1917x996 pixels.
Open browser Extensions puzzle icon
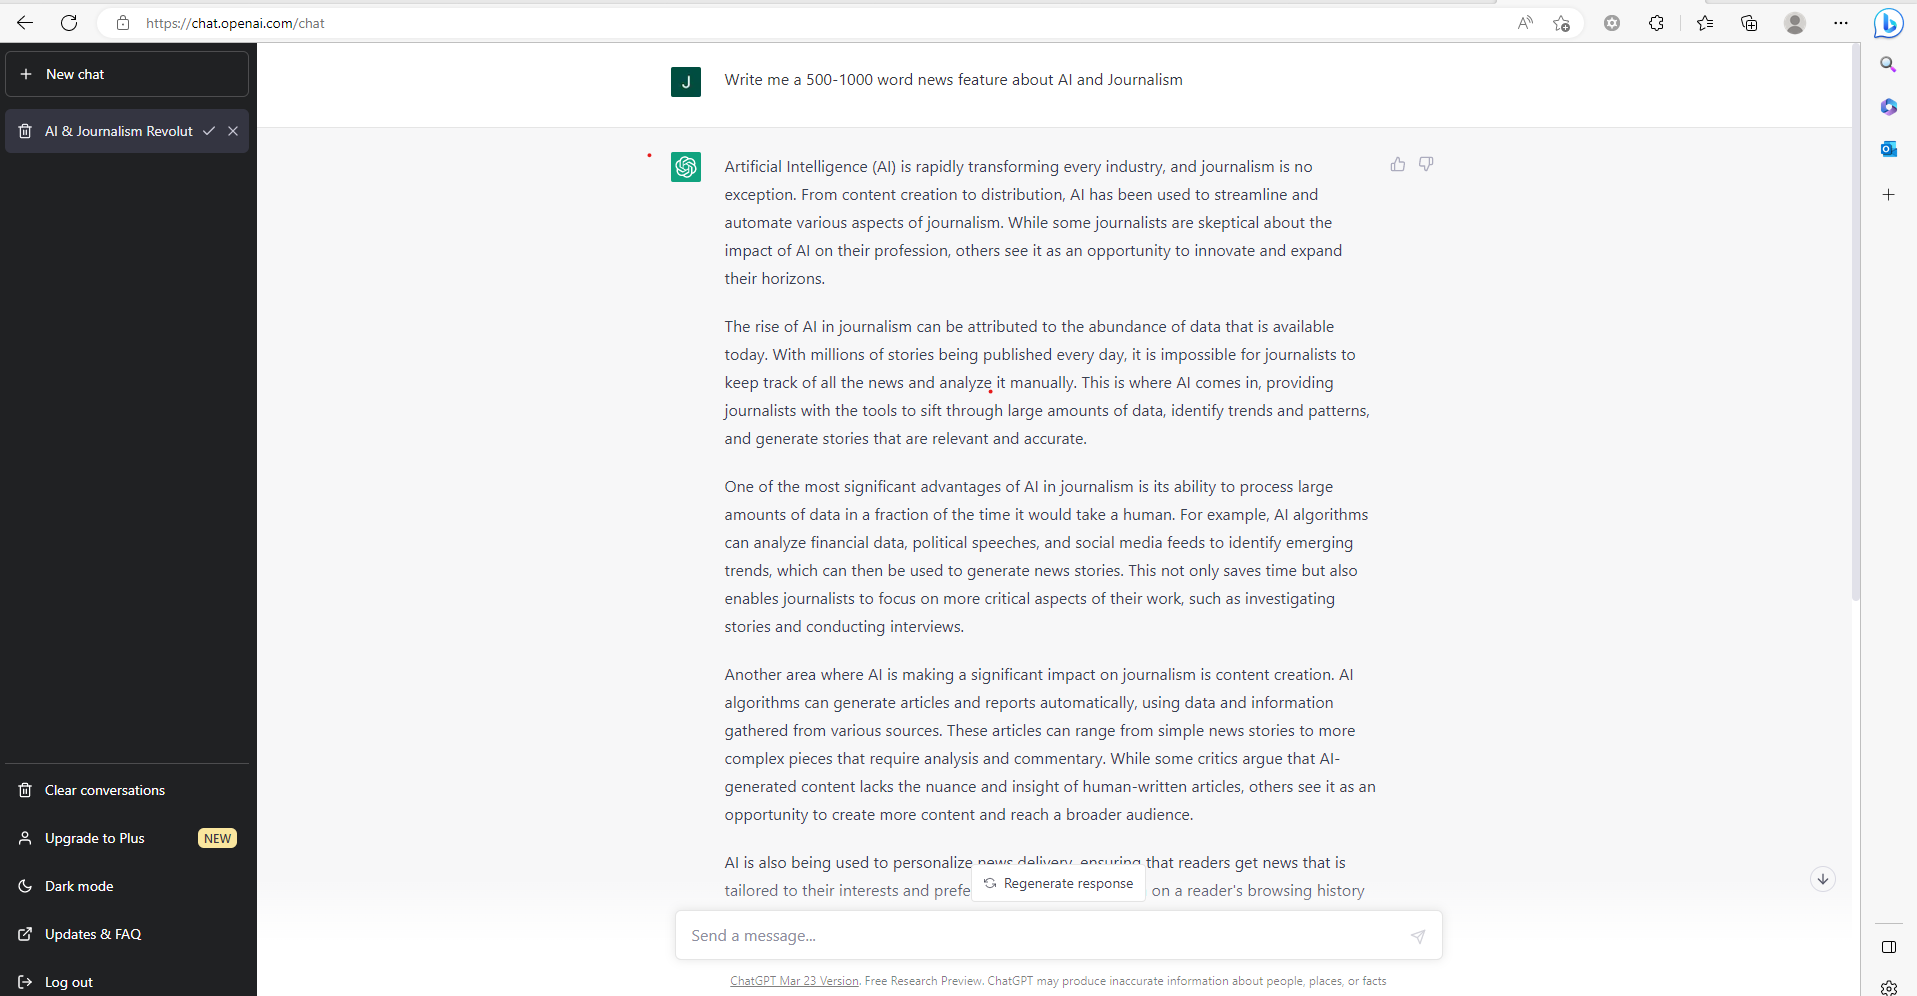(x=1656, y=23)
